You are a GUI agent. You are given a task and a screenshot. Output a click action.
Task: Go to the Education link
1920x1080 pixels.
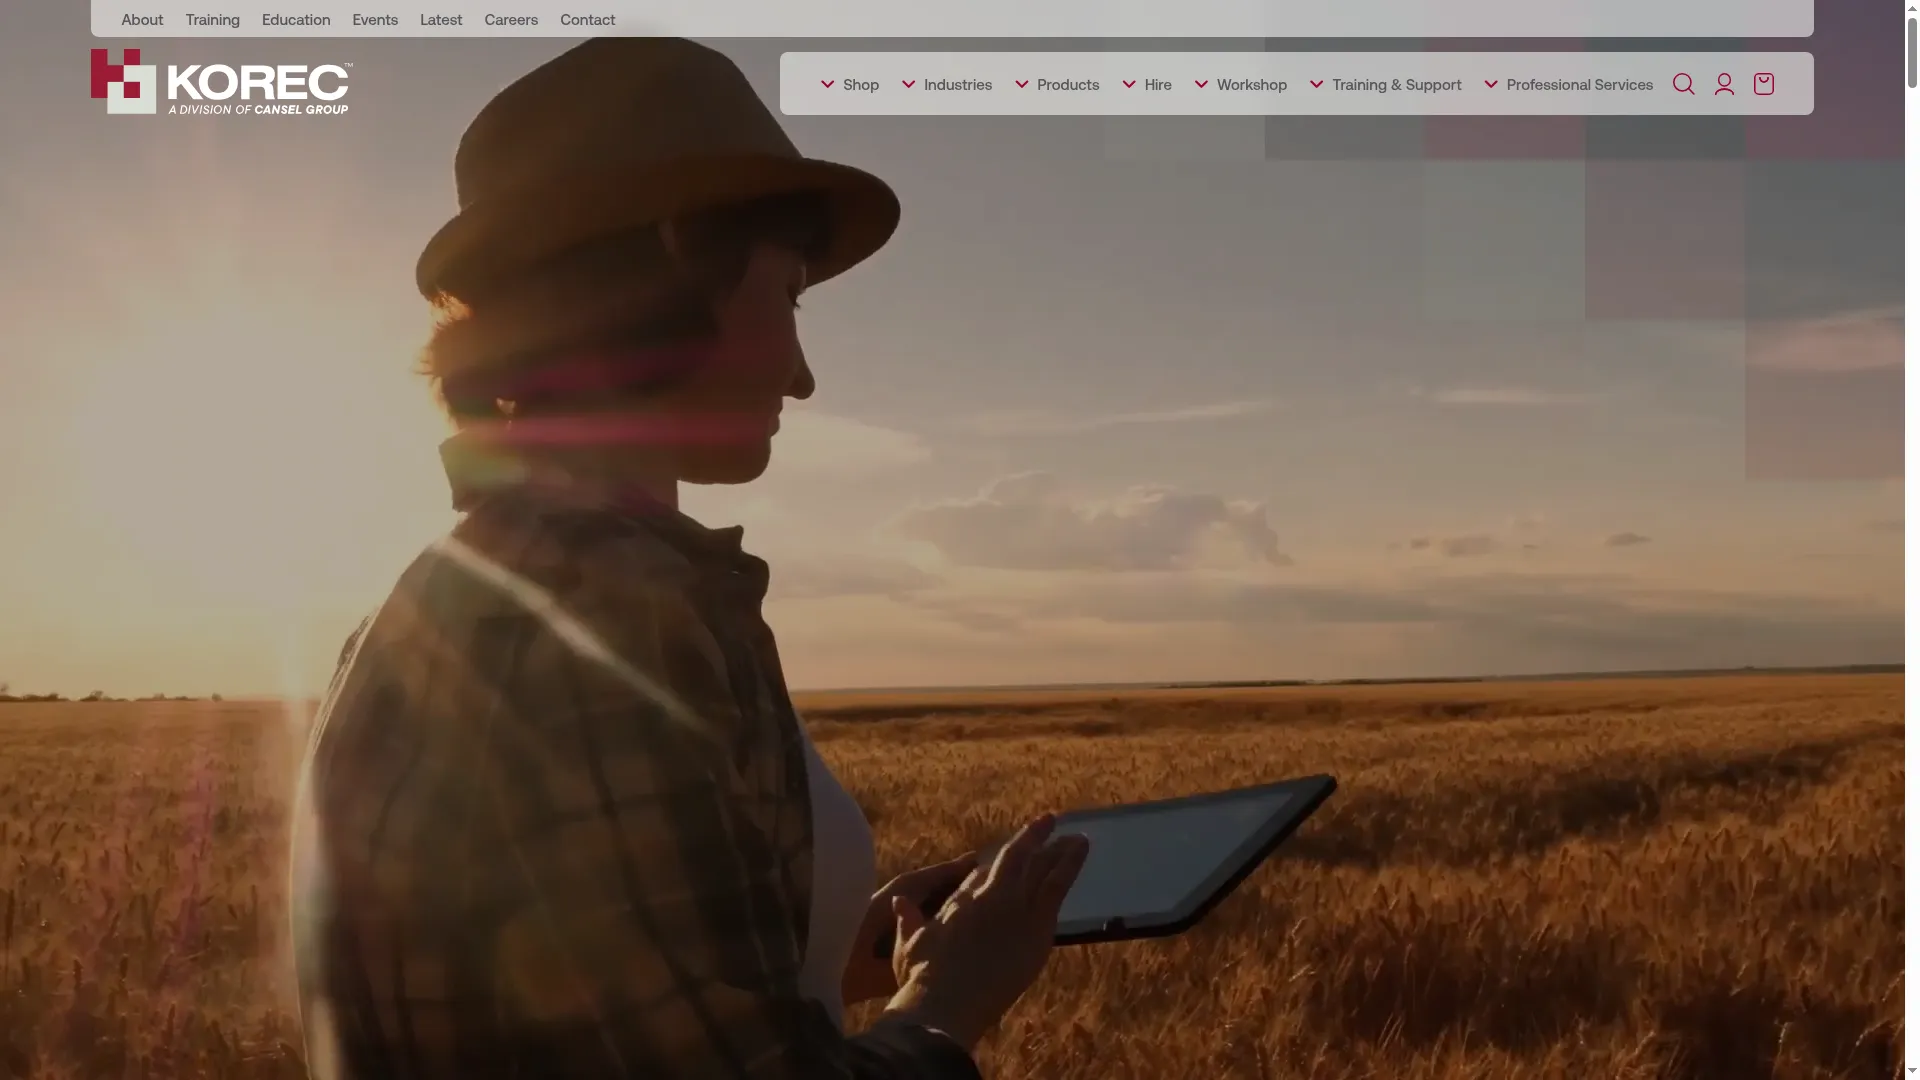pos(296,19)
